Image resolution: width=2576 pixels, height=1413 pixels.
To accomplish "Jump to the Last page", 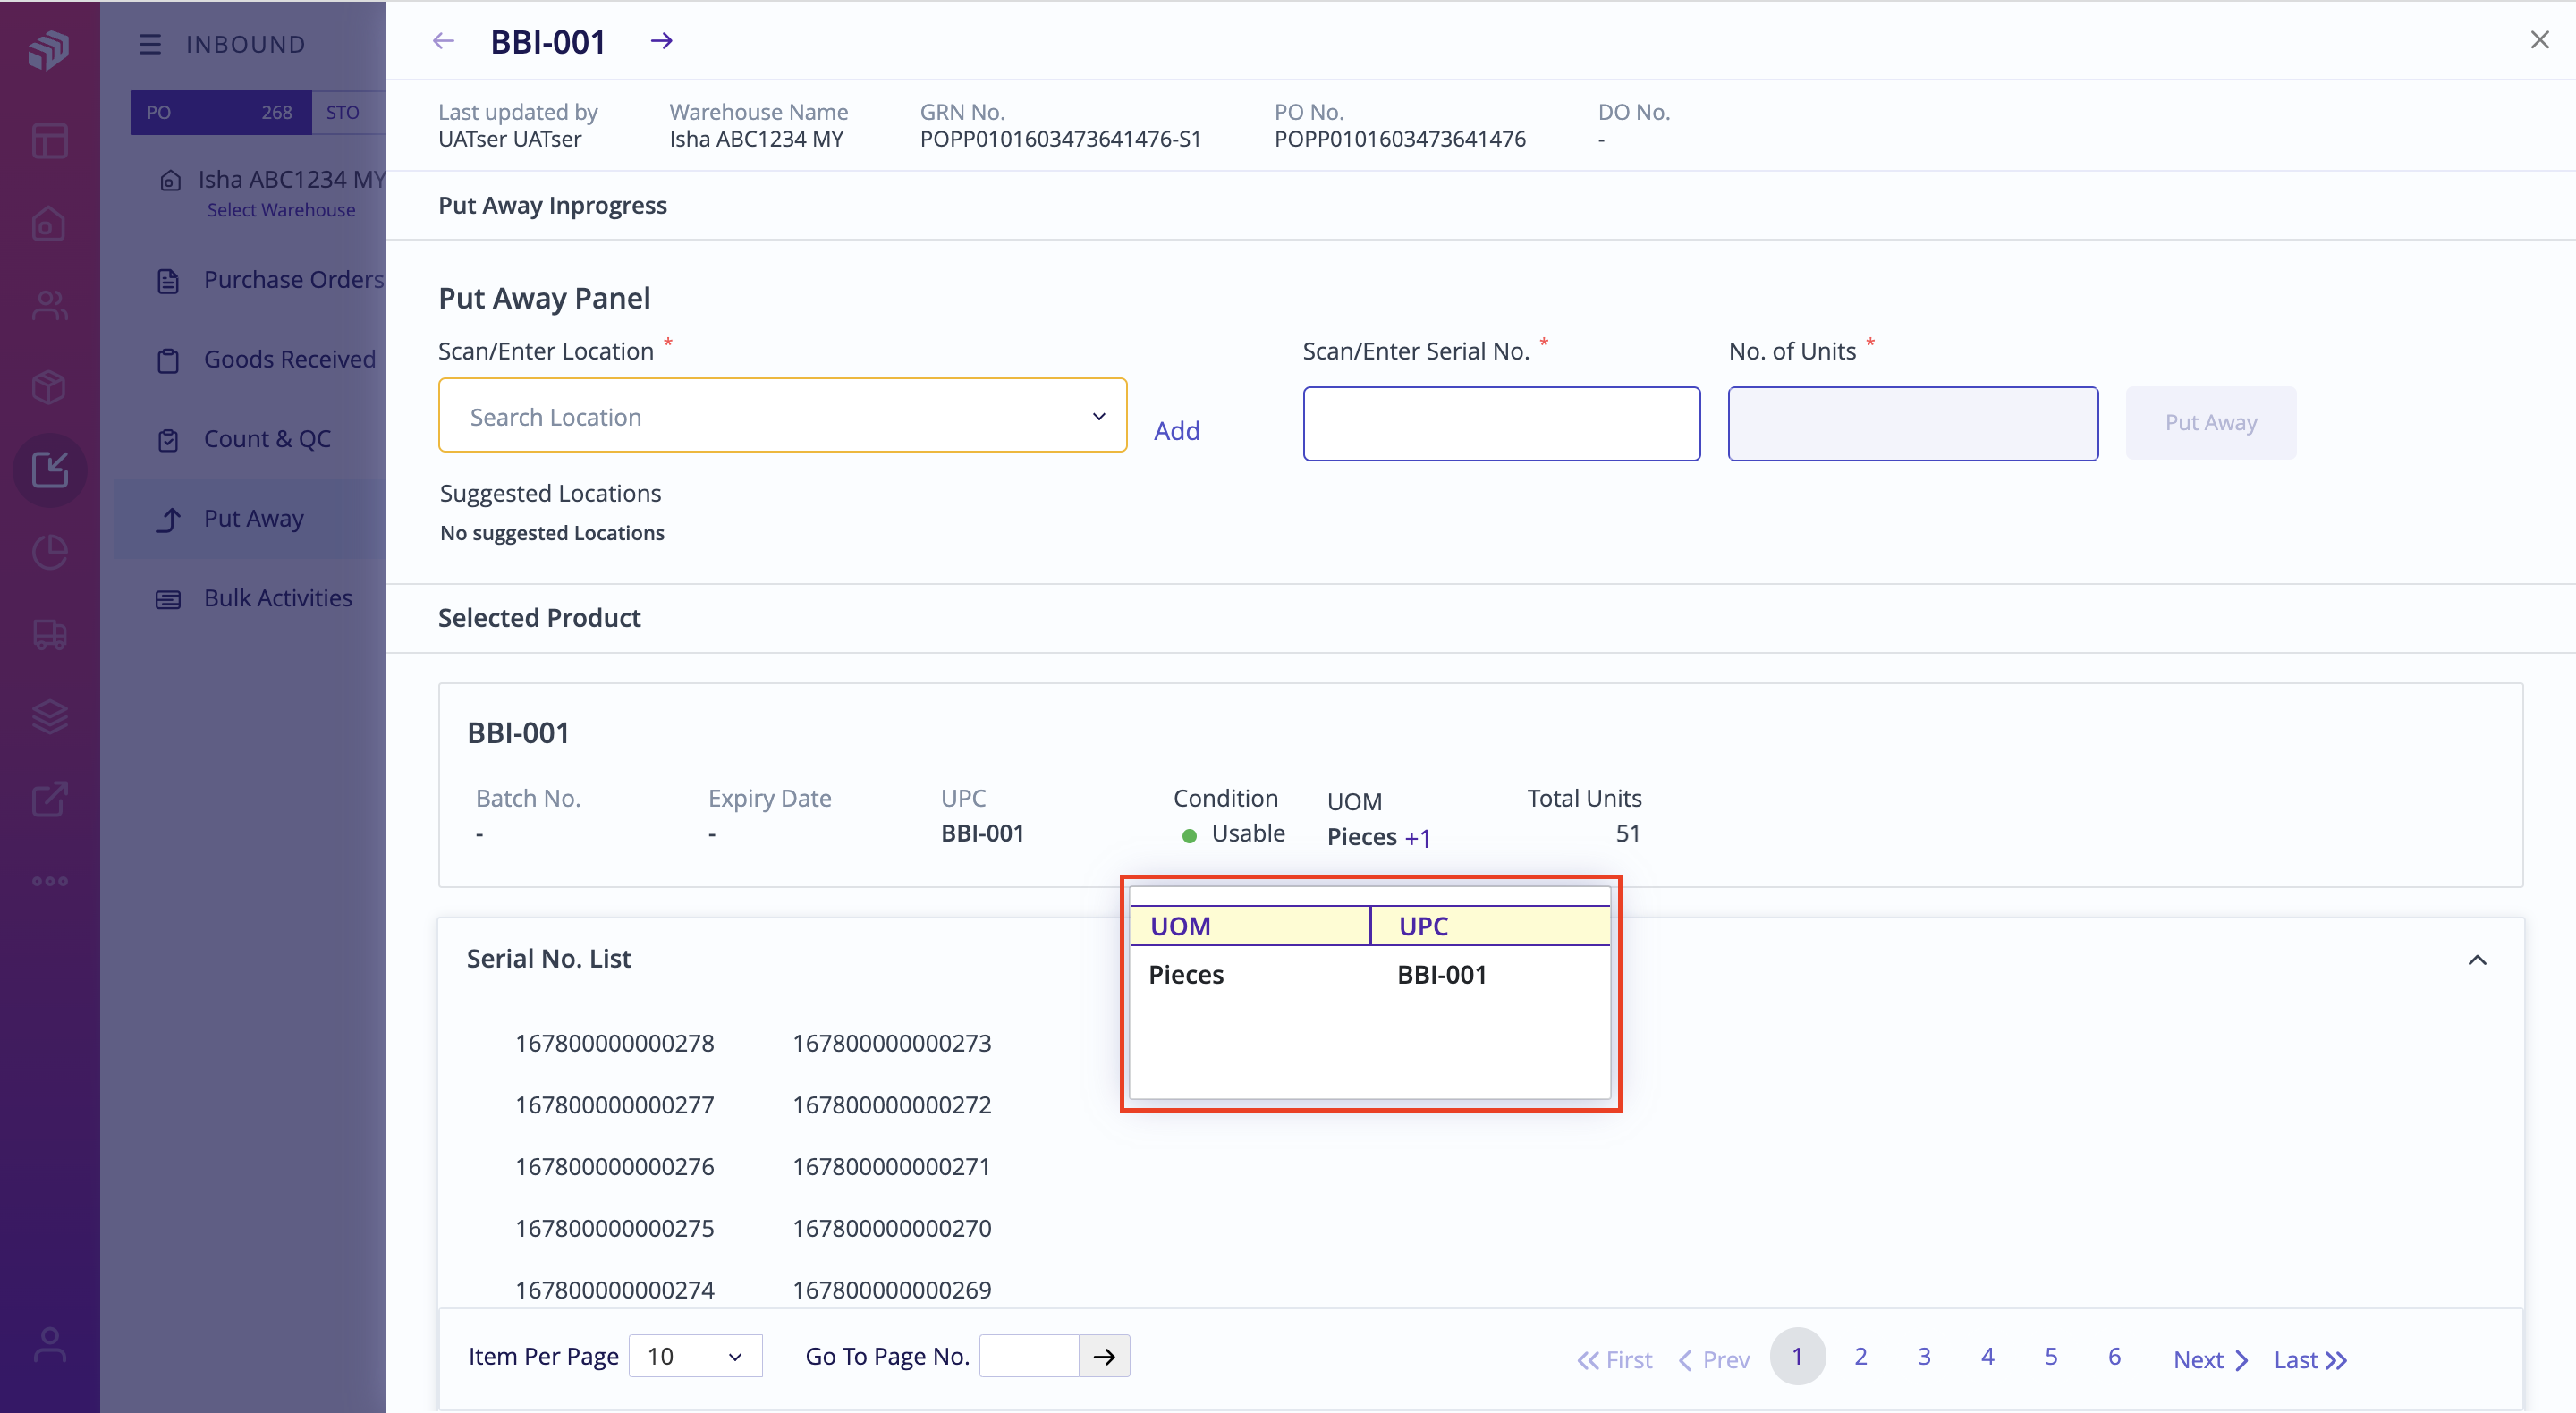I will [2310, 1360].
